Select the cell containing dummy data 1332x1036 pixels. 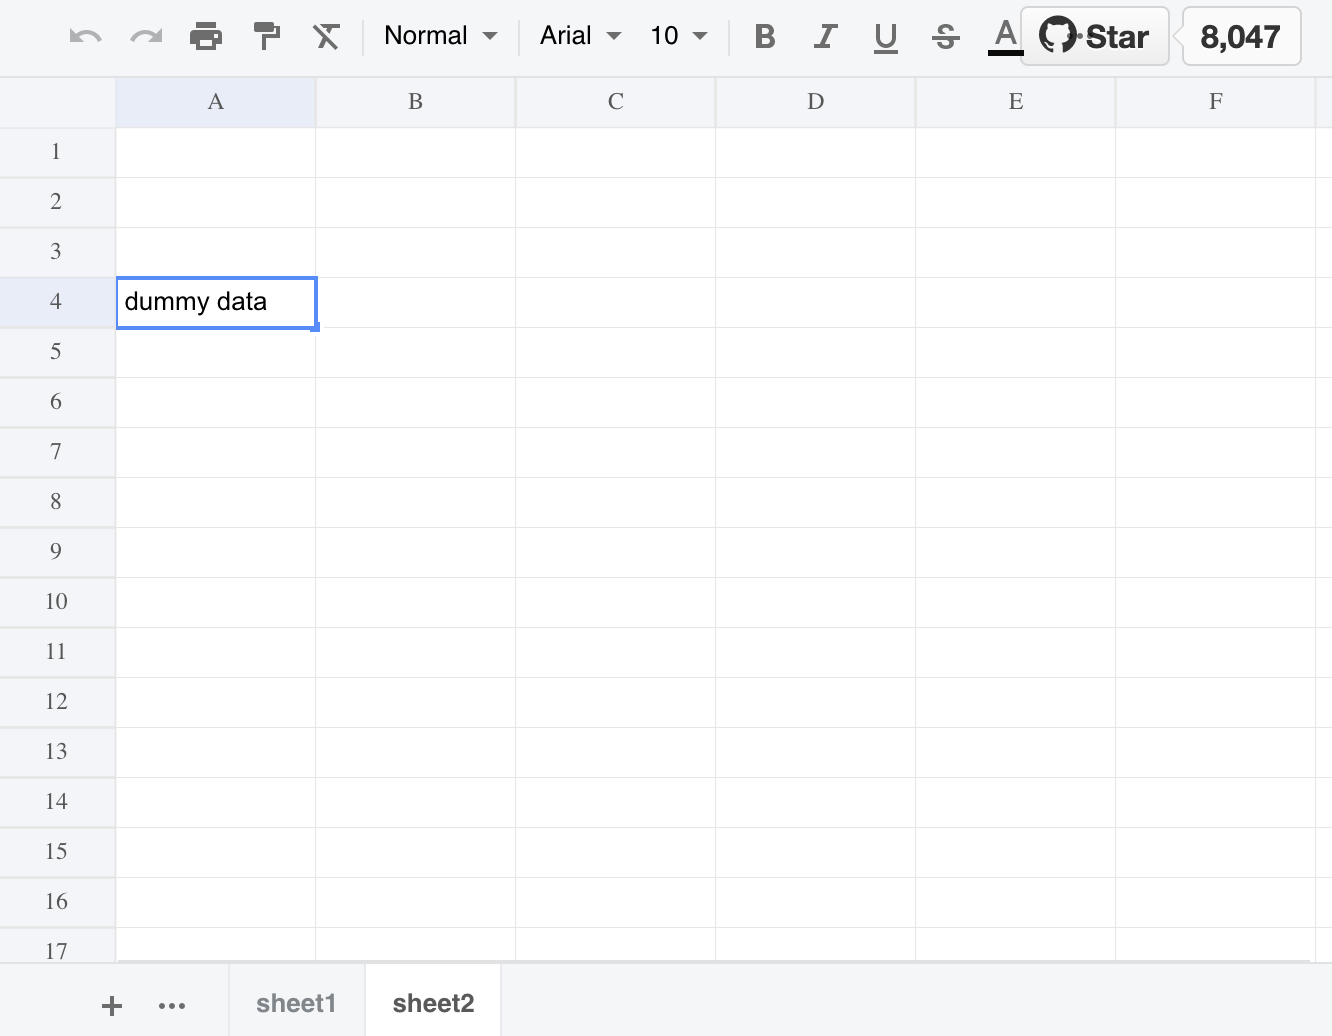216,302
